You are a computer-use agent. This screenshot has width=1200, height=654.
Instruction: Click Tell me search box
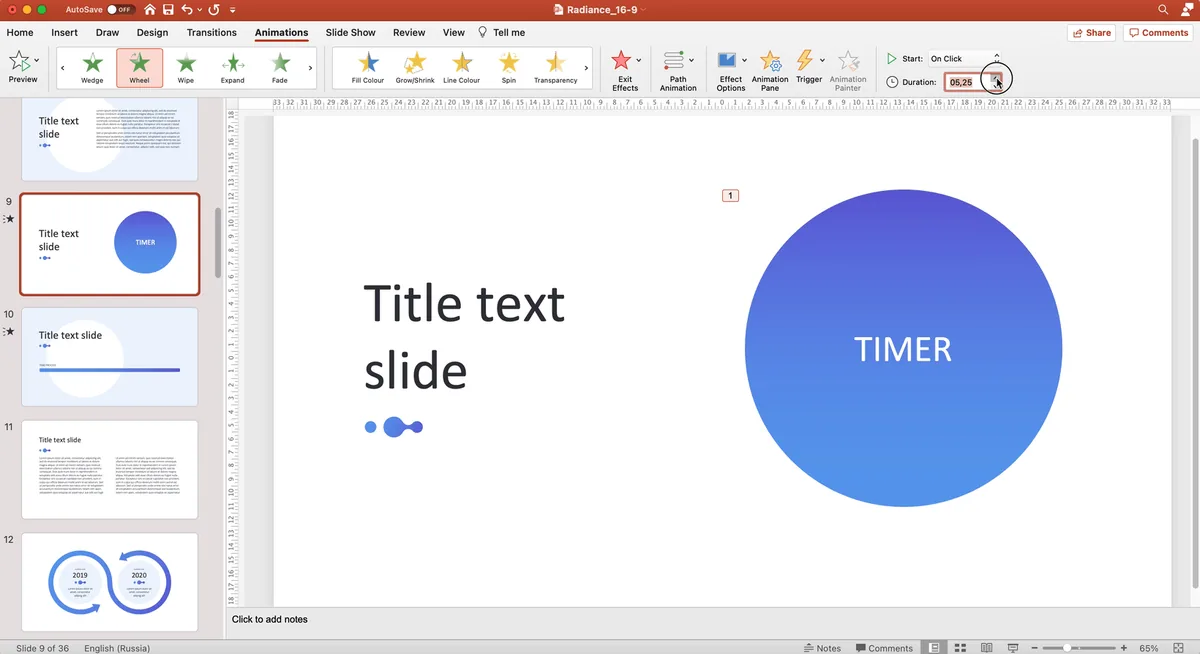[502, 32]
